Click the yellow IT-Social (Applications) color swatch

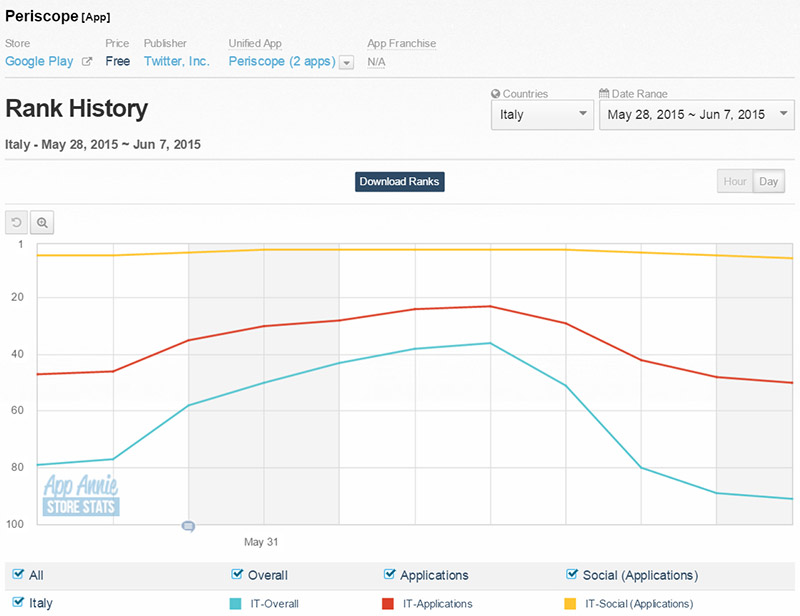point(570,604)
